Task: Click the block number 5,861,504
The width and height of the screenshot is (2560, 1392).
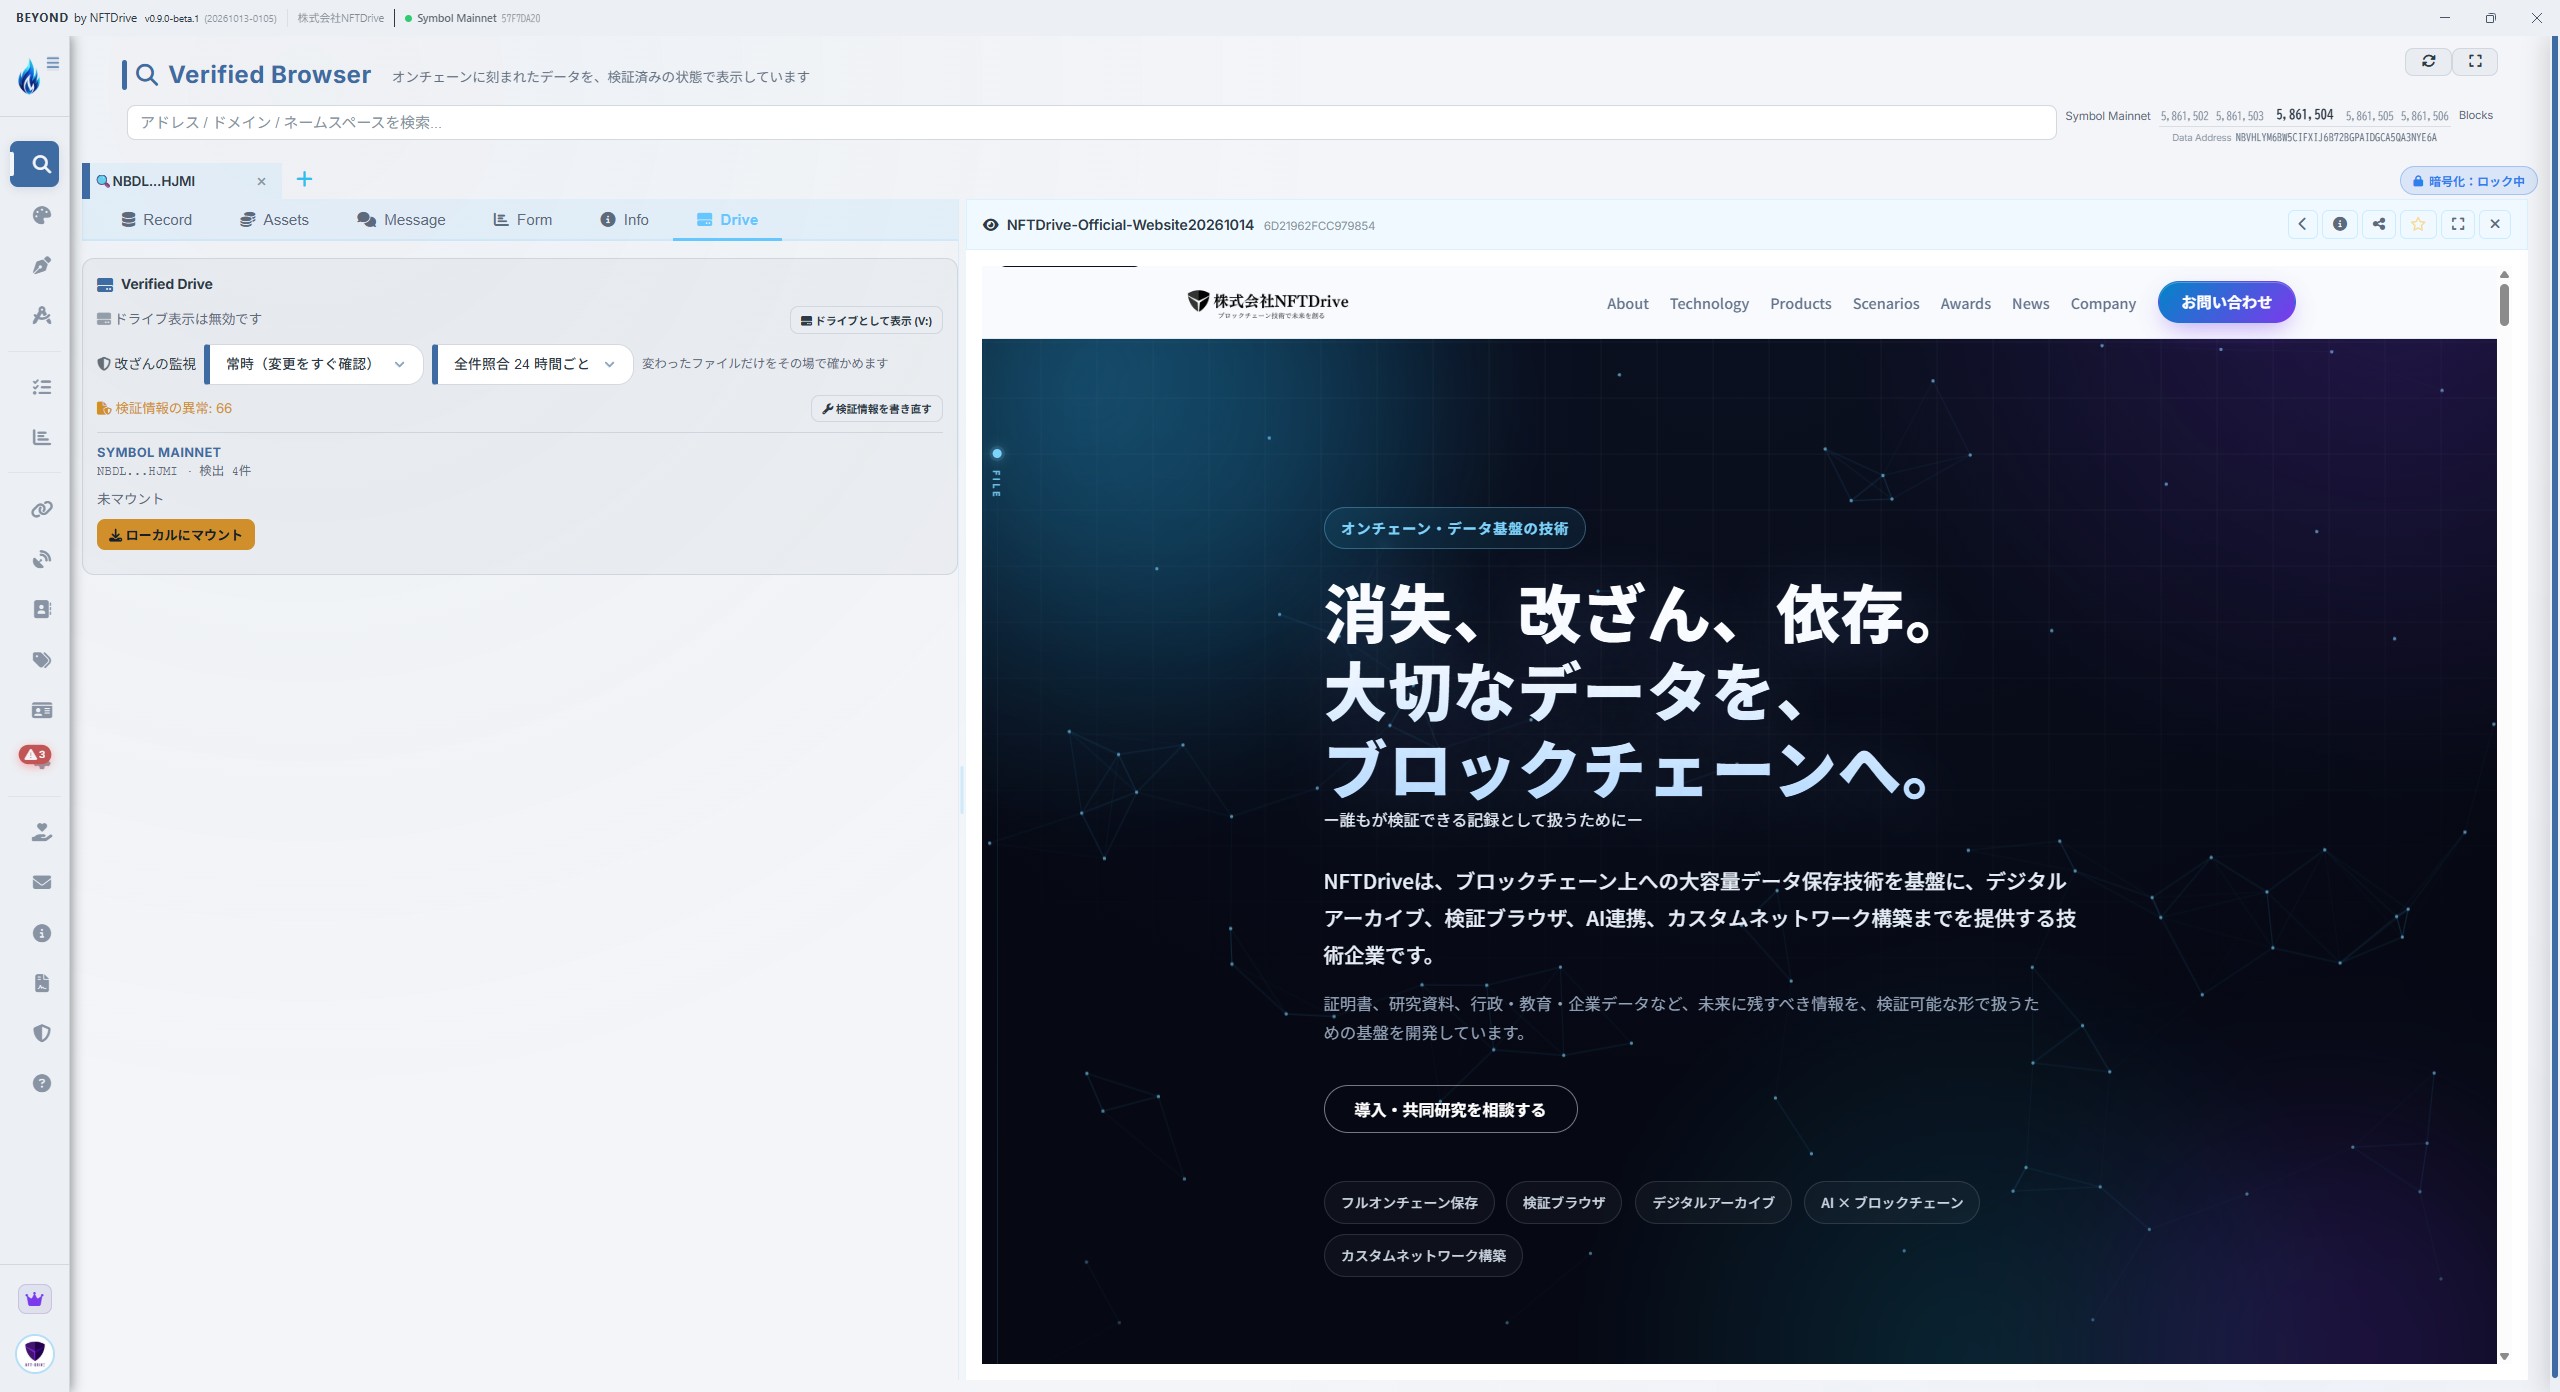Action: (x=2304, y=115)
